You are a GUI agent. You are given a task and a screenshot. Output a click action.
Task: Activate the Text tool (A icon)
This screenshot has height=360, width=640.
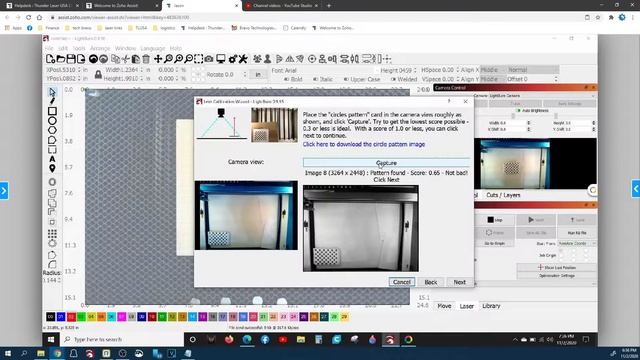[52, 159]
